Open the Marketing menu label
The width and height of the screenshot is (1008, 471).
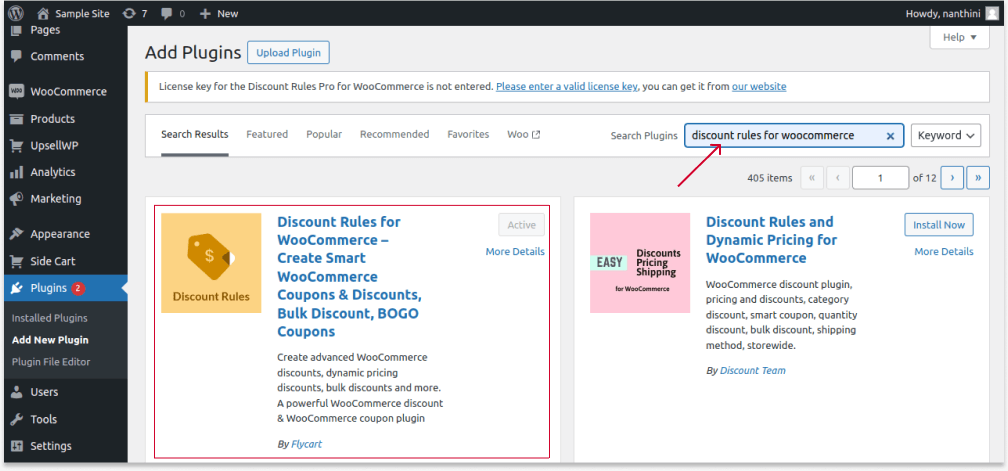coord(56,199)
